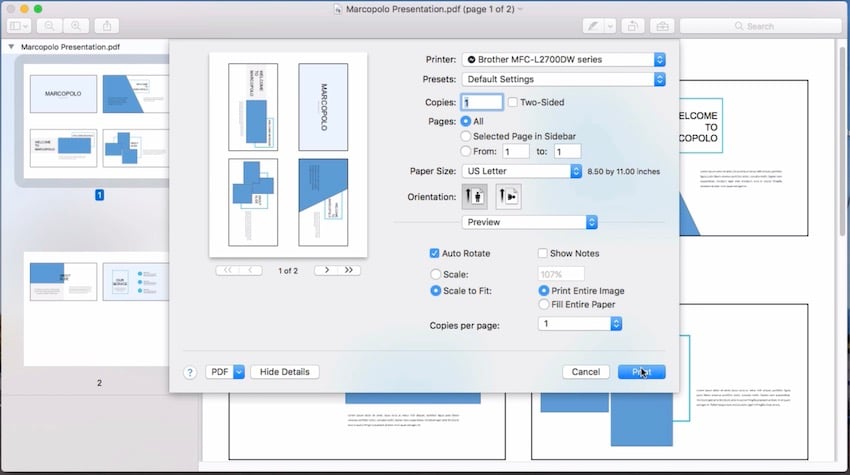This screenshot has width=850, height=475.
Task: Open the Share toolbar icon
Action: 108,25
